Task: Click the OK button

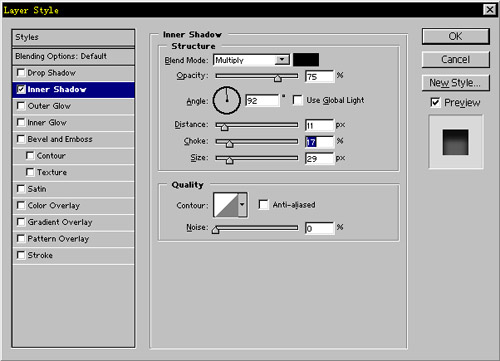Action: tap(456, 36)
